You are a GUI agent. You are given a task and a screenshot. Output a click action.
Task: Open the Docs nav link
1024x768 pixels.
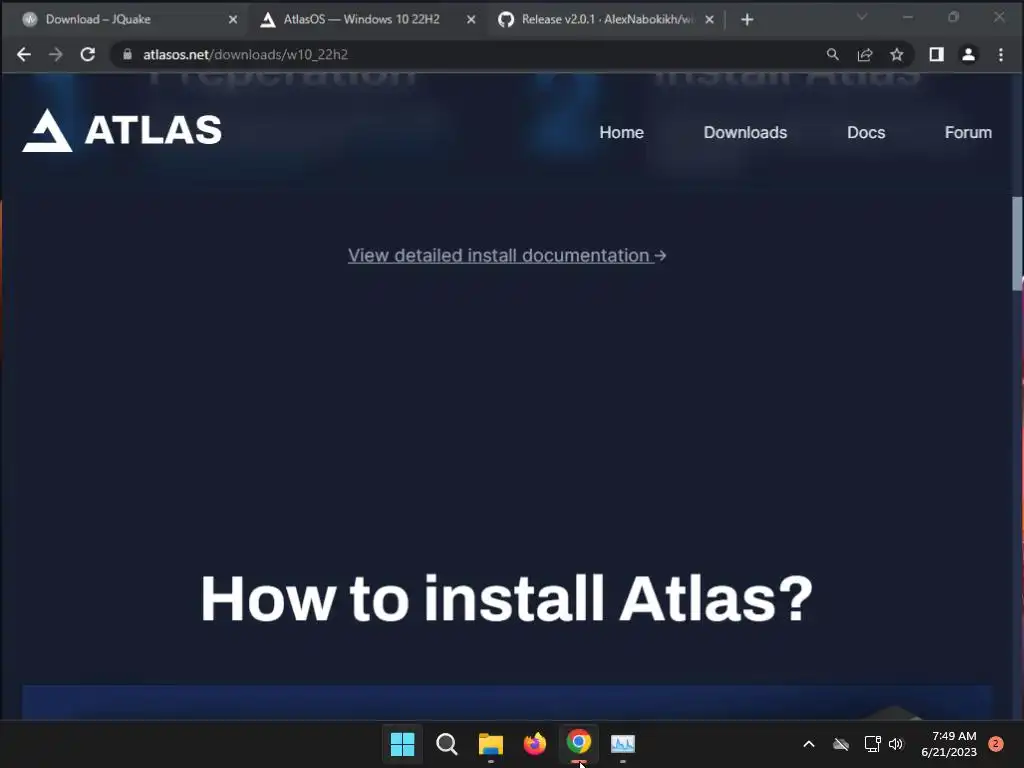[x=866, y=133]
